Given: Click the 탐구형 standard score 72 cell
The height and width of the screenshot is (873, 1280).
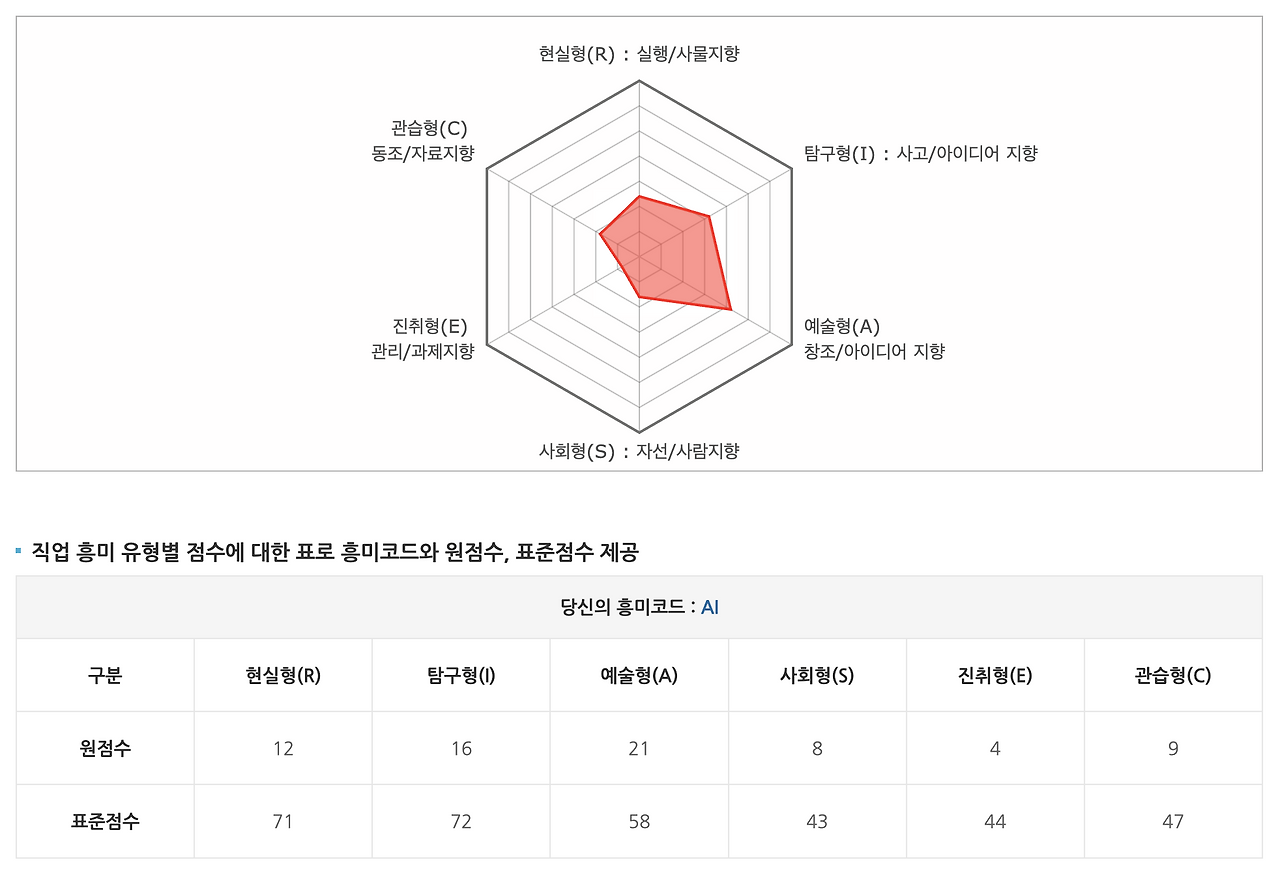Looking at the screenshot, I should click(461, 821).
